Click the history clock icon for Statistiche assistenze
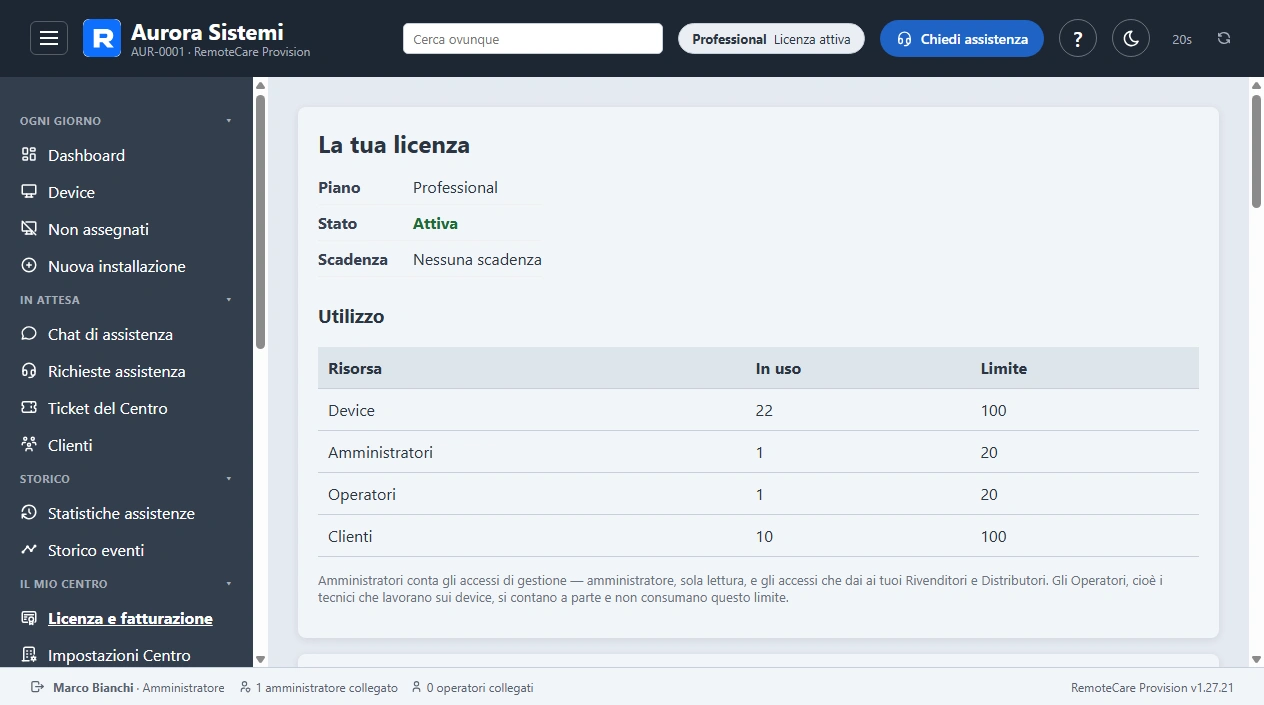Viewport: 1264px width, 705px height. [29, 513]
